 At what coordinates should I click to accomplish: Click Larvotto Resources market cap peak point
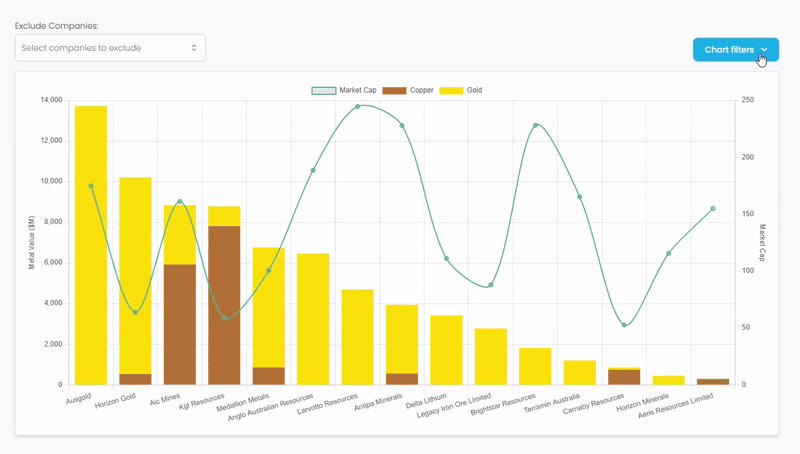358,106
